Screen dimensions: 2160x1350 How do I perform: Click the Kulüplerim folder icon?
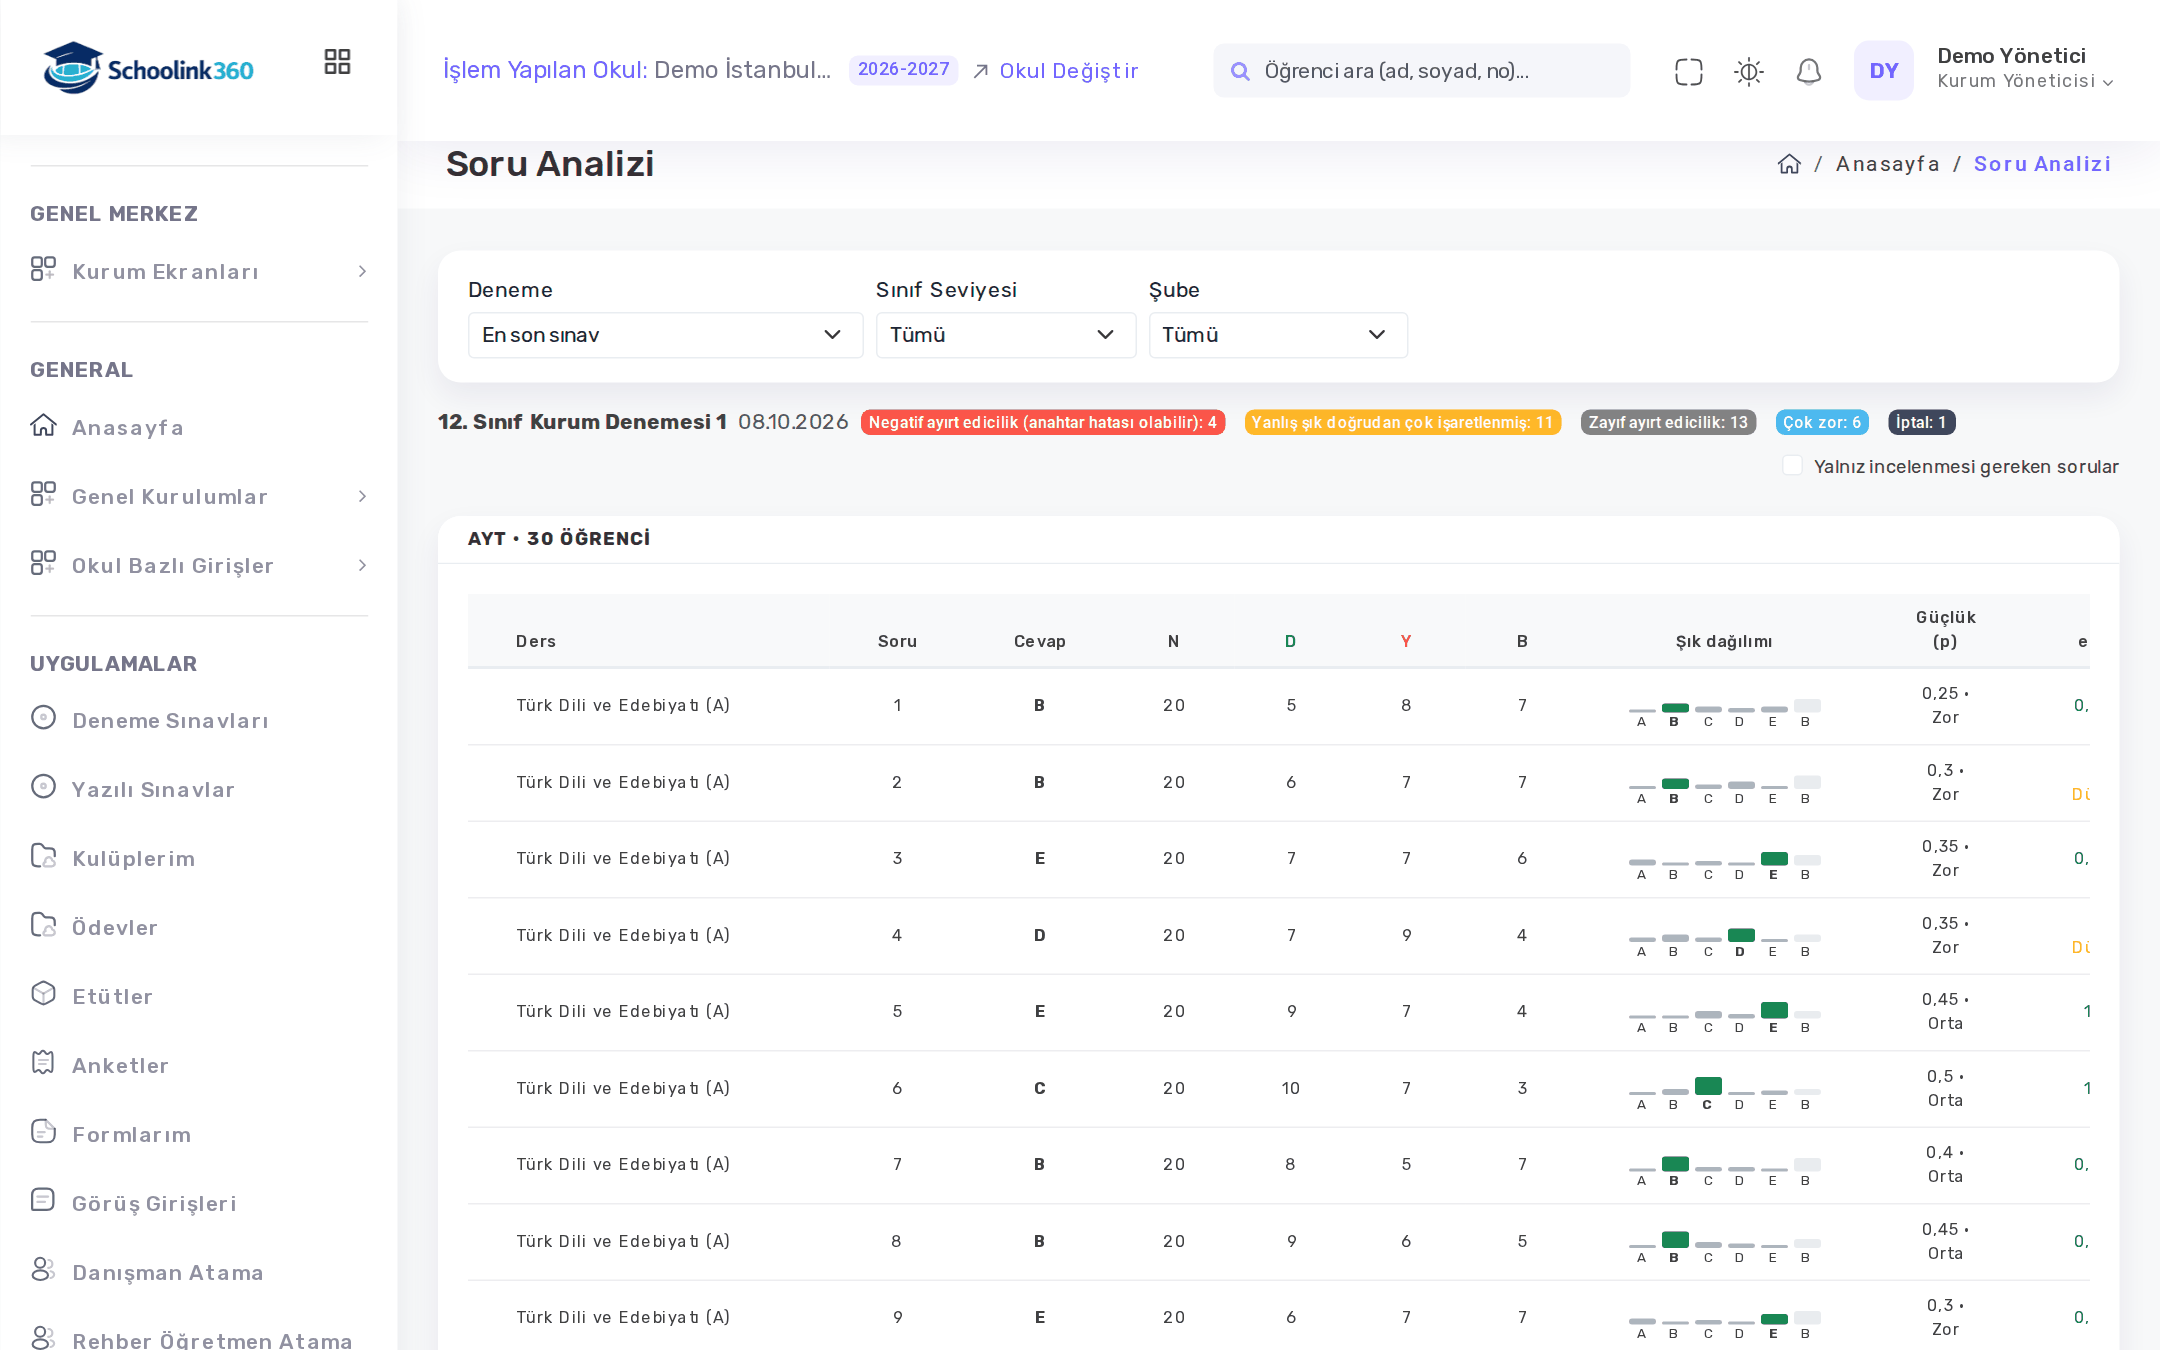[43, 855]
